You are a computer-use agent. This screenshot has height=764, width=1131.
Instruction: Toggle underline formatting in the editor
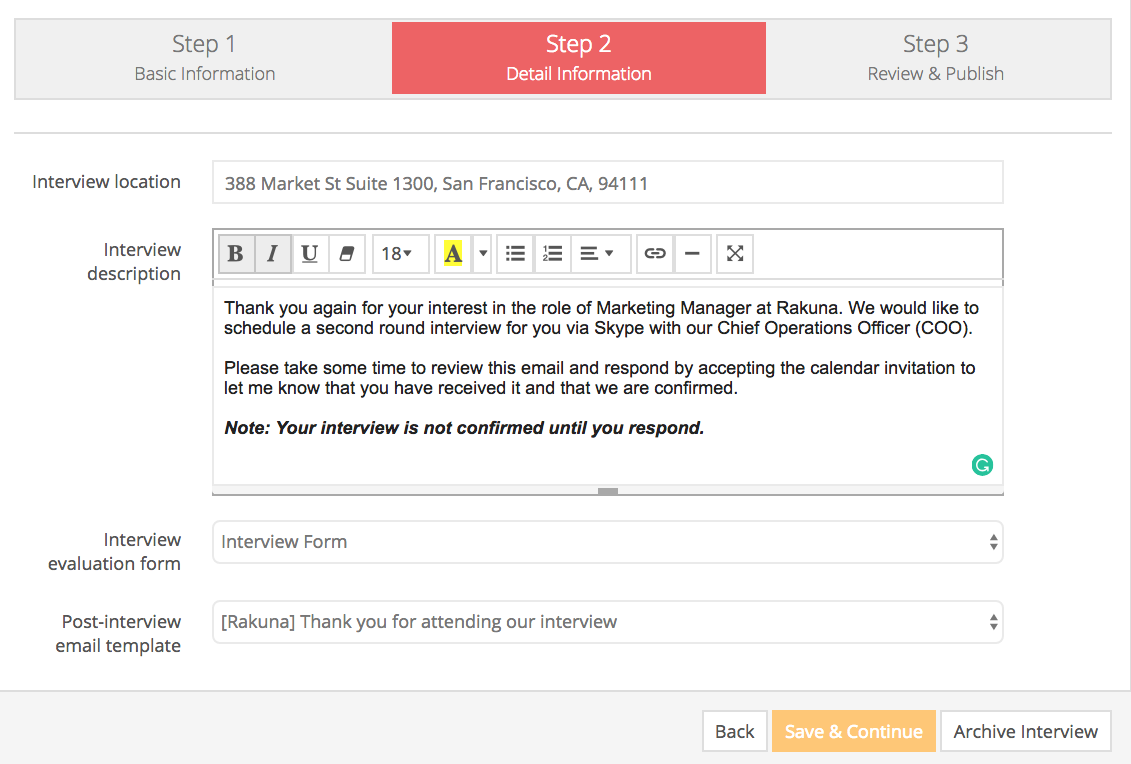pyautogui.click(x=310, y=254)
